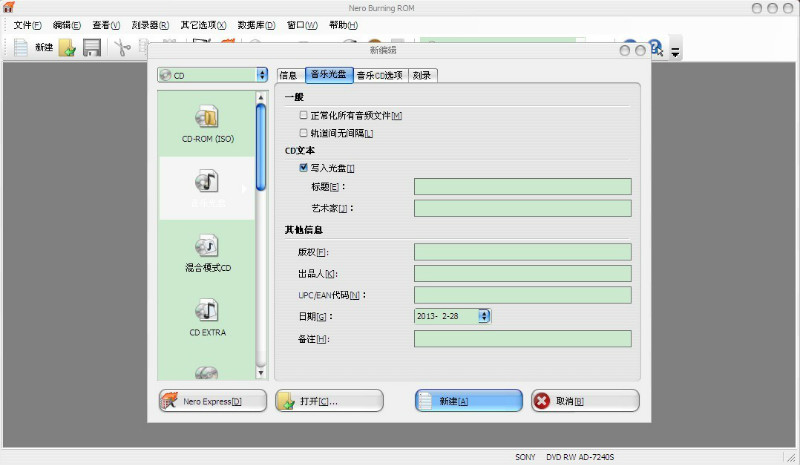Open the 文件 menu
Image resolution: width=800 pixels, height=465 pixels.
[x=27, y=25]
